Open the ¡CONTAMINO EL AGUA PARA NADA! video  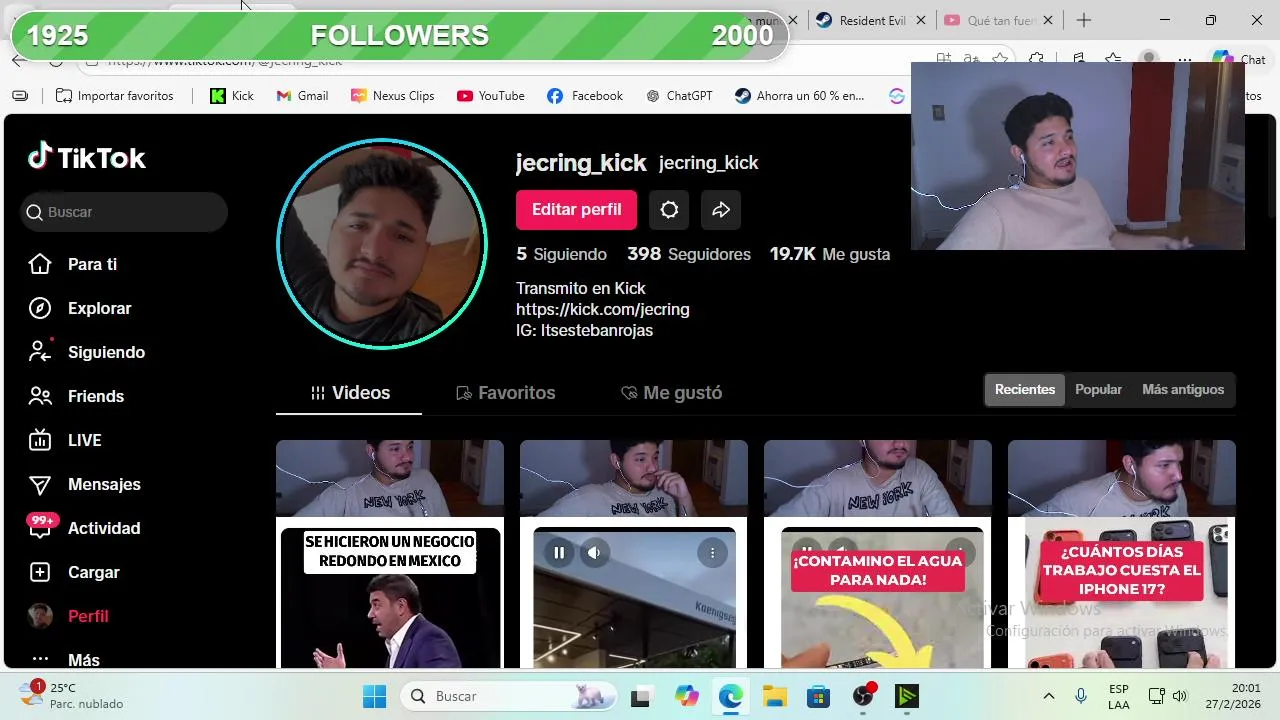coord(878,554)
